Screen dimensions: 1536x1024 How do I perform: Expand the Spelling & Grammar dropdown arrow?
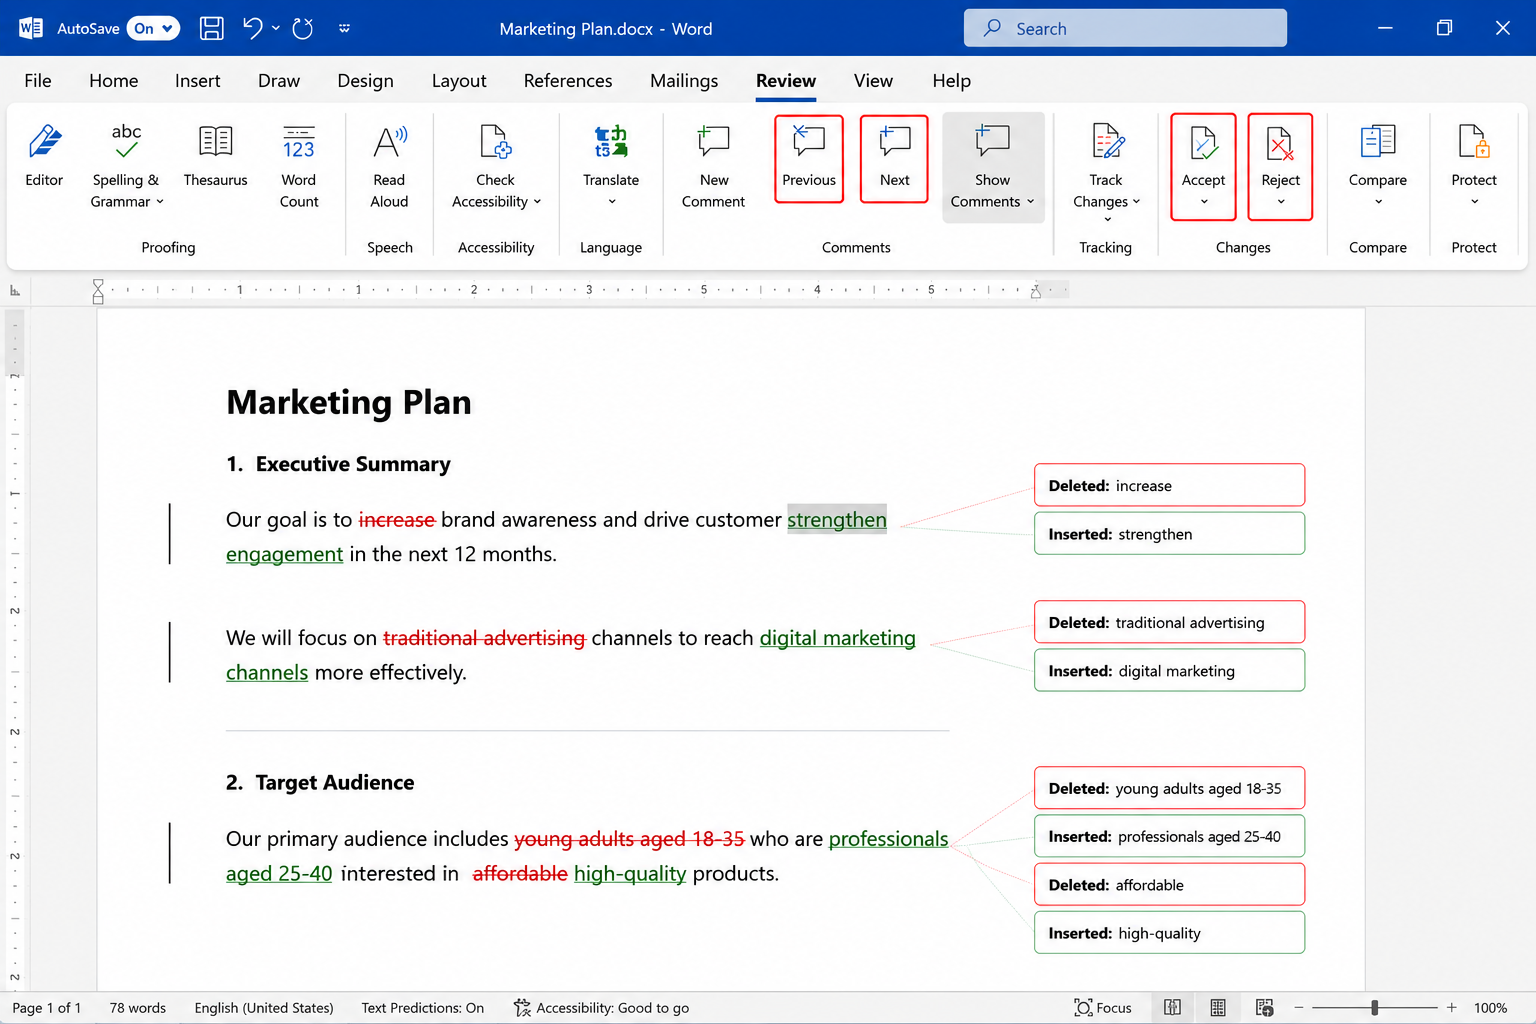tap(160, 202)
